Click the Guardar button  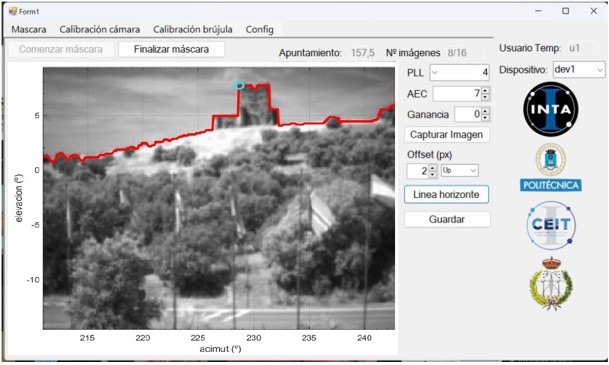click(x=447, y=219)
